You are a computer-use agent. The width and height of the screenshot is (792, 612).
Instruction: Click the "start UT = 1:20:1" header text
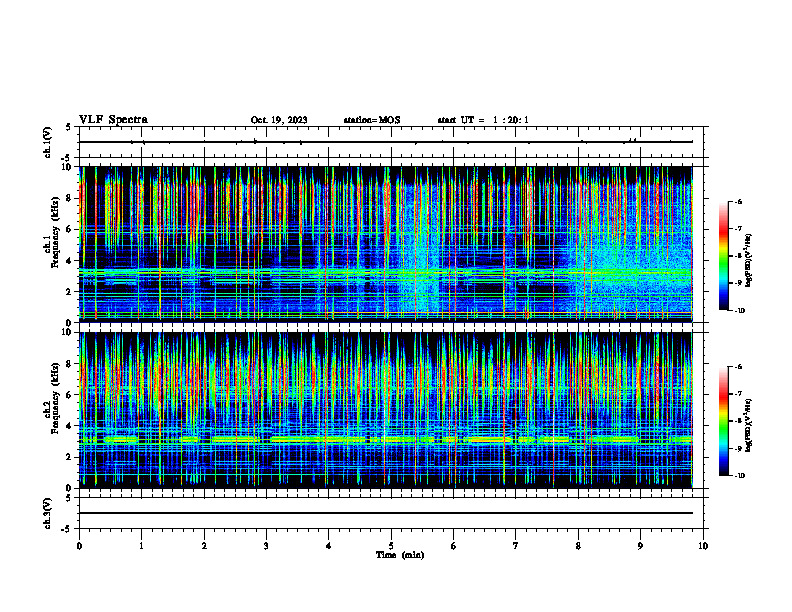tap(483, 120)
